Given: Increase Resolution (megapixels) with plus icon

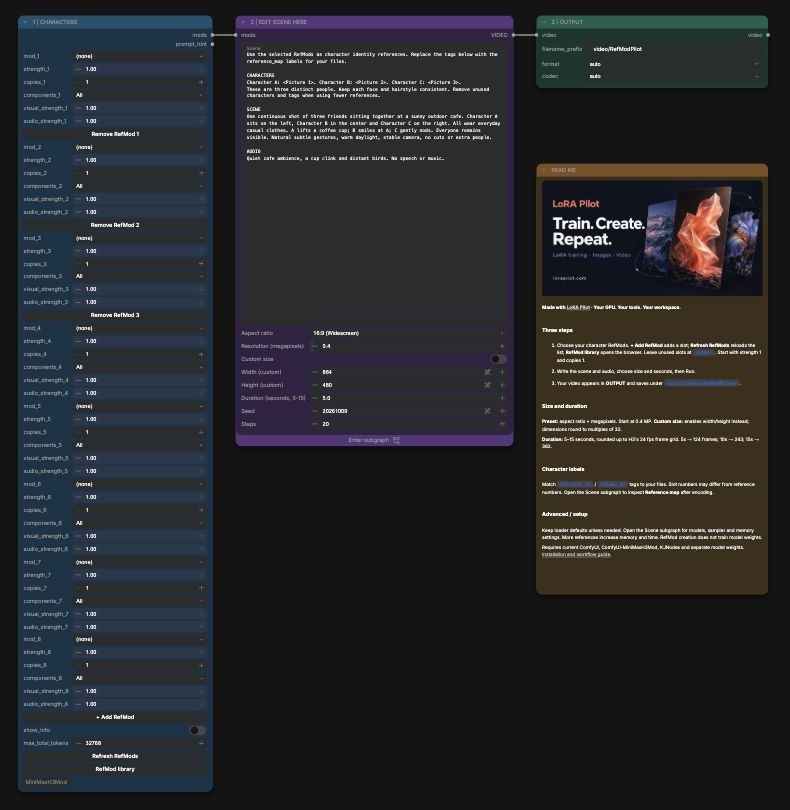Looking at the screenshot, I should tap(502, 346).
